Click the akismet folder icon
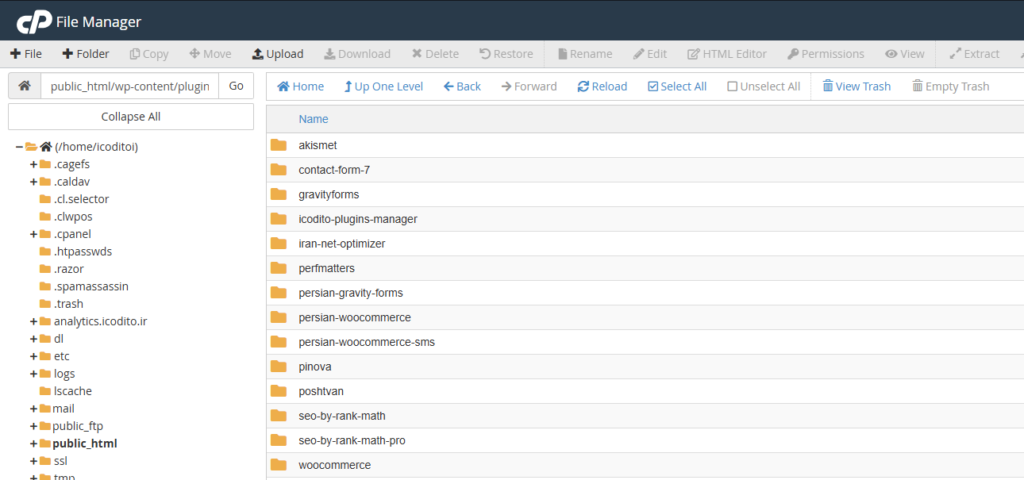 pyautogui.click(x=279, y=145)
